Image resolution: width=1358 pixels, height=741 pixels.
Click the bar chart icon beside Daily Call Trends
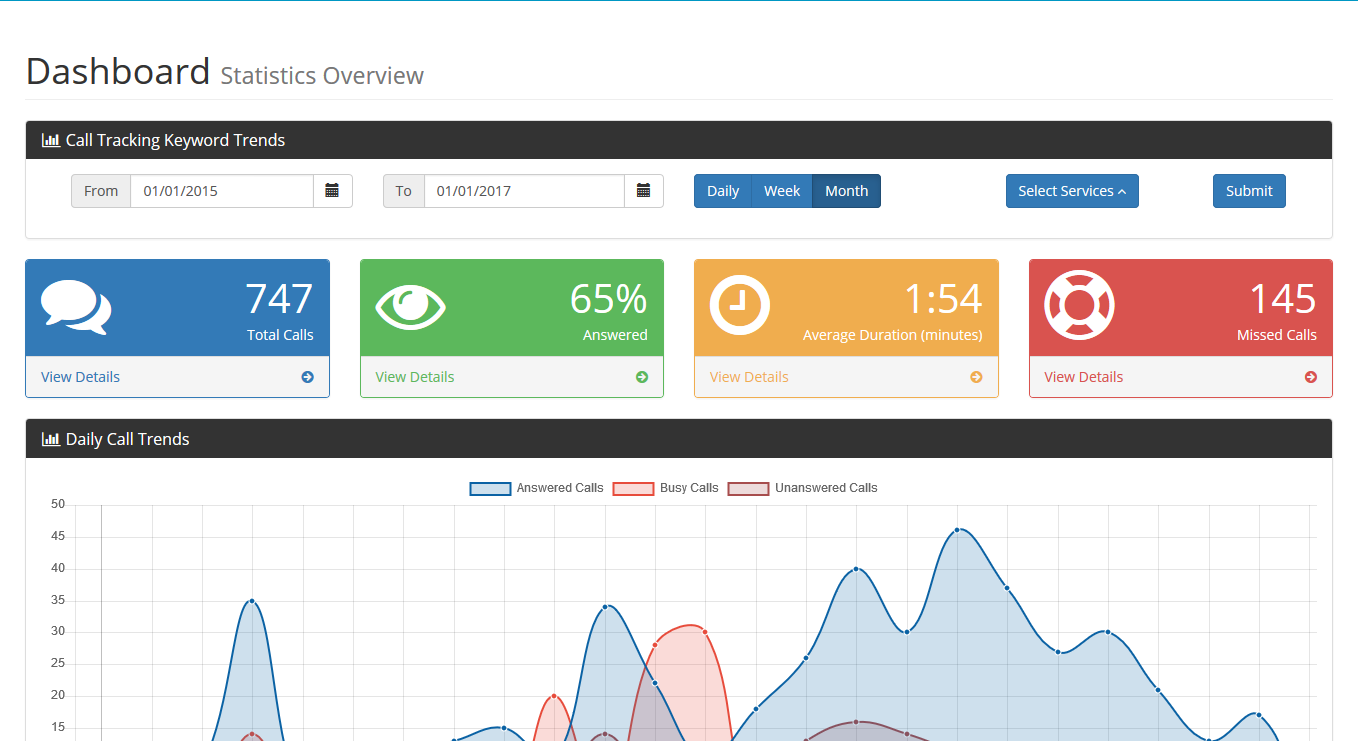coord(51,439)
